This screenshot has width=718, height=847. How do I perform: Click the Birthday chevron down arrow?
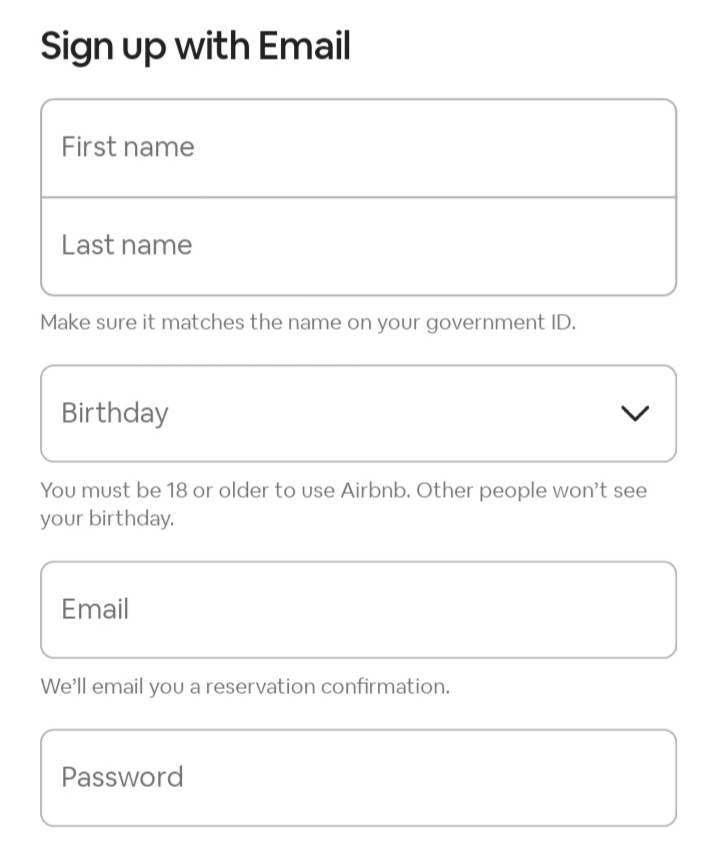click(x=635, y=413)
